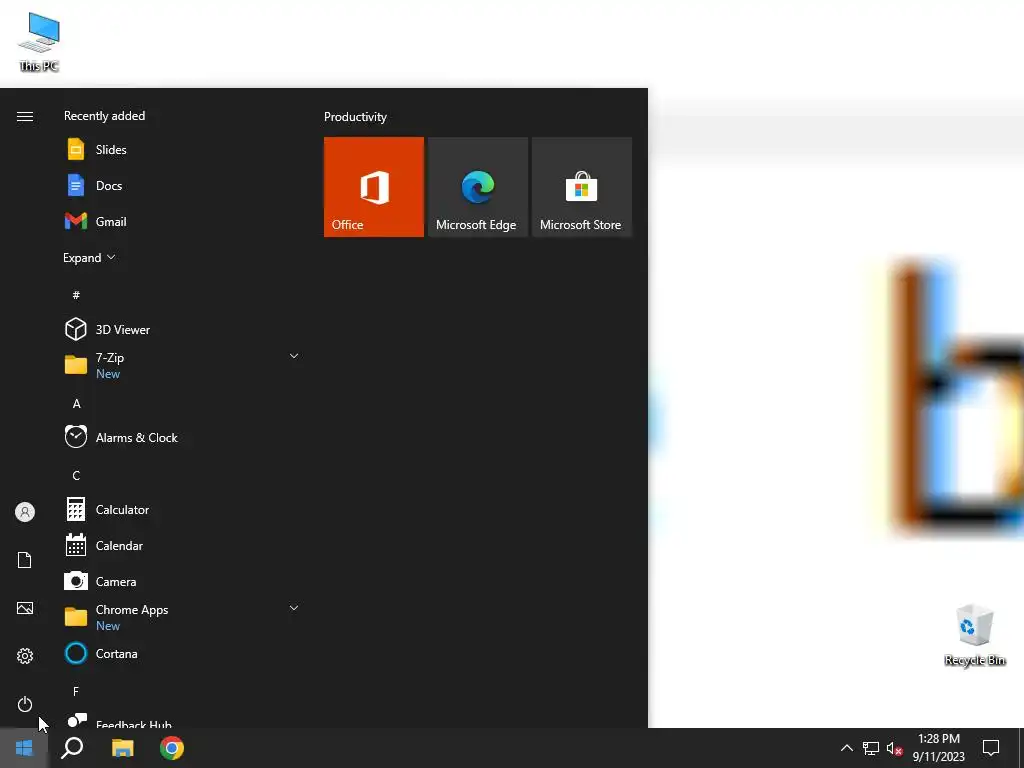Open taskbar Search magnifier

pyautogui.click(x=72, y=748)
